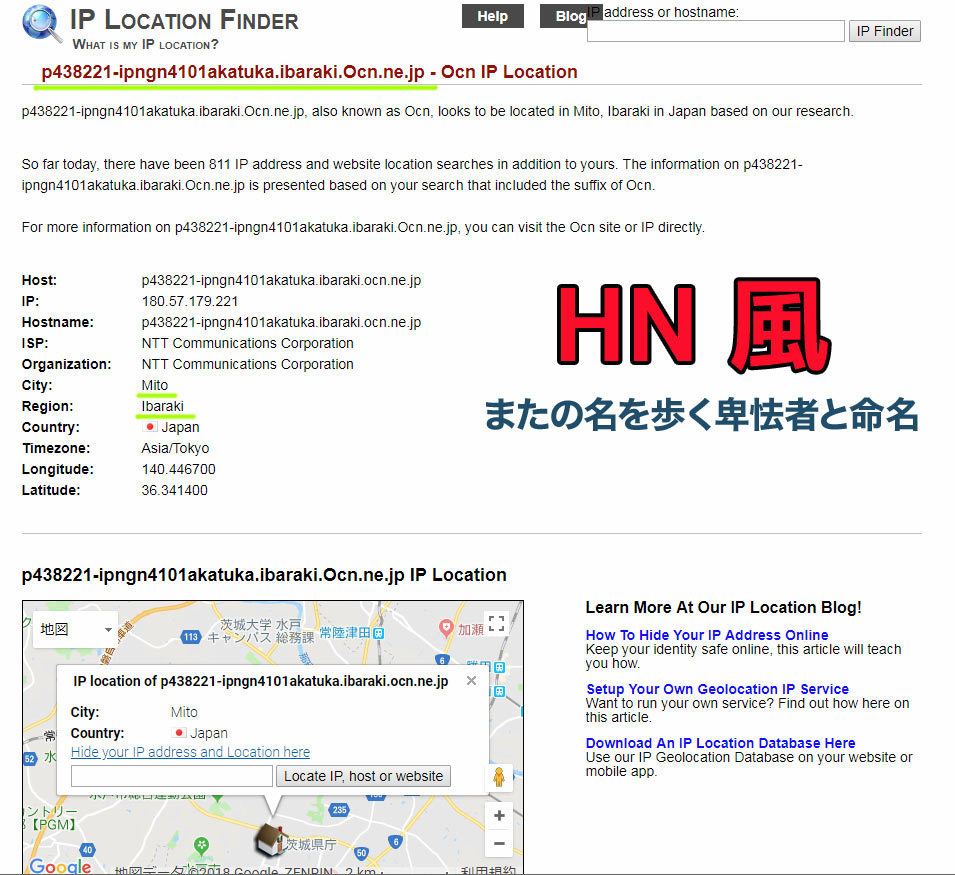
Task: Click the Japan flag in the map popup
Action: 179,733
